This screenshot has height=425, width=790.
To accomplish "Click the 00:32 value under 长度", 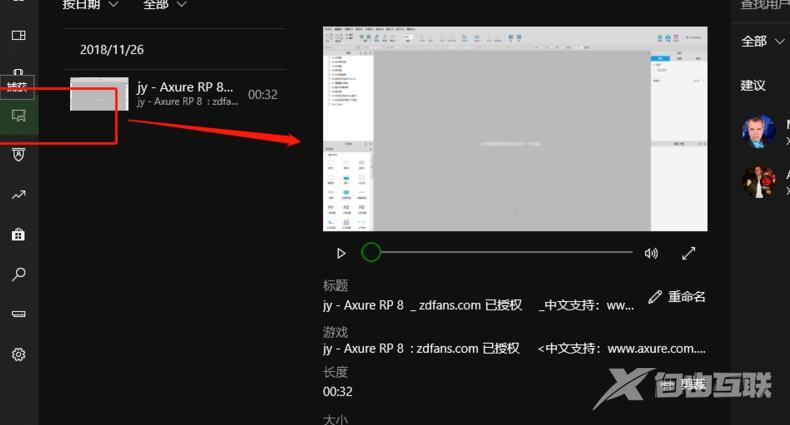I will (338, 391).
